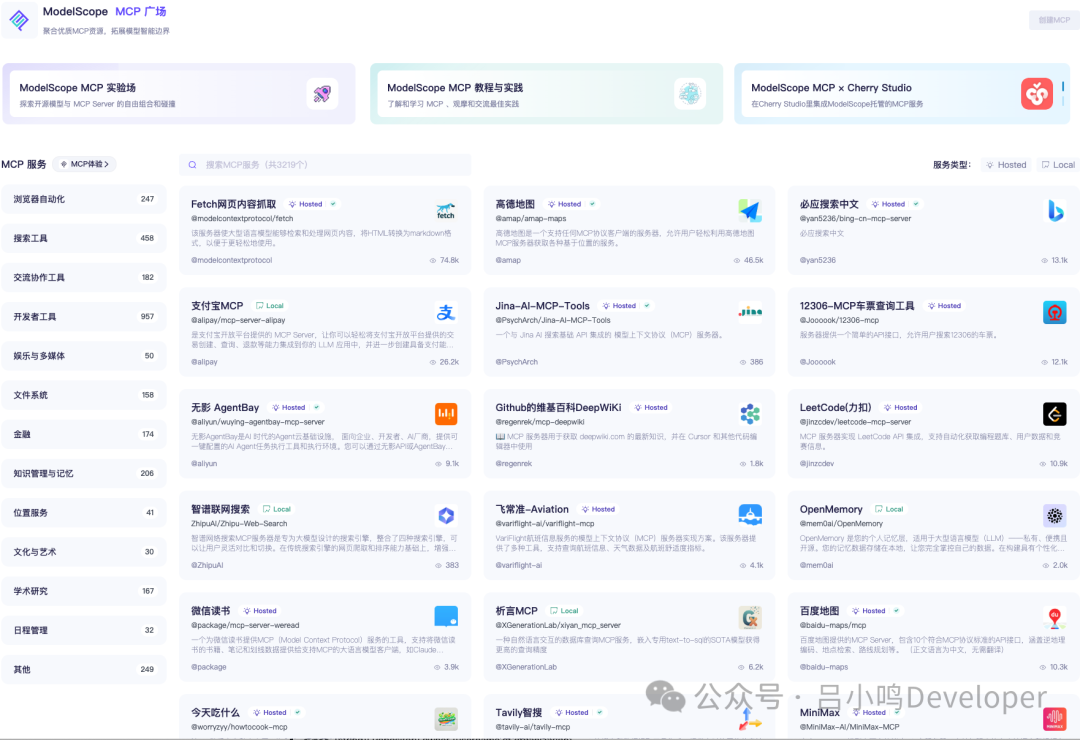
Task: Click the 智谱联网搜索 blue hexagon logo
Action: pyautogui.click(x=446, y=515)
